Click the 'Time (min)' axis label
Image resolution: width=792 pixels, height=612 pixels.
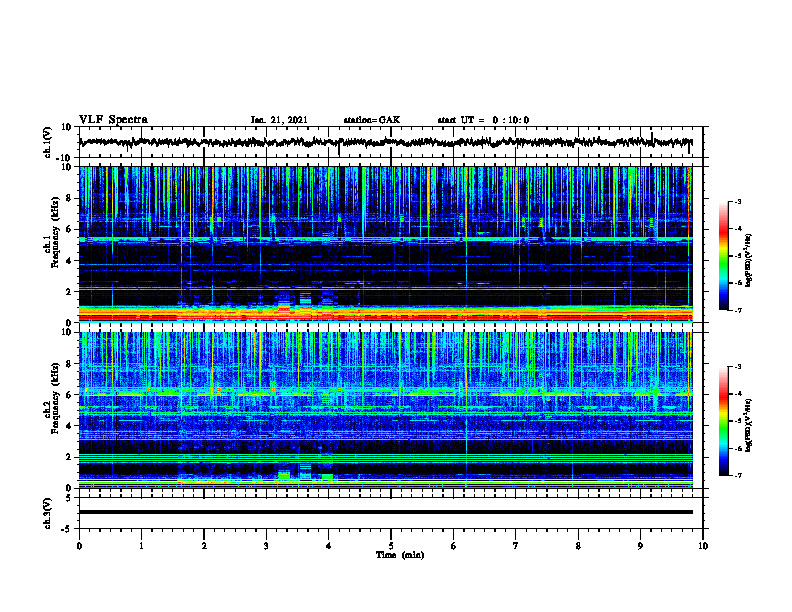point(400,555)
